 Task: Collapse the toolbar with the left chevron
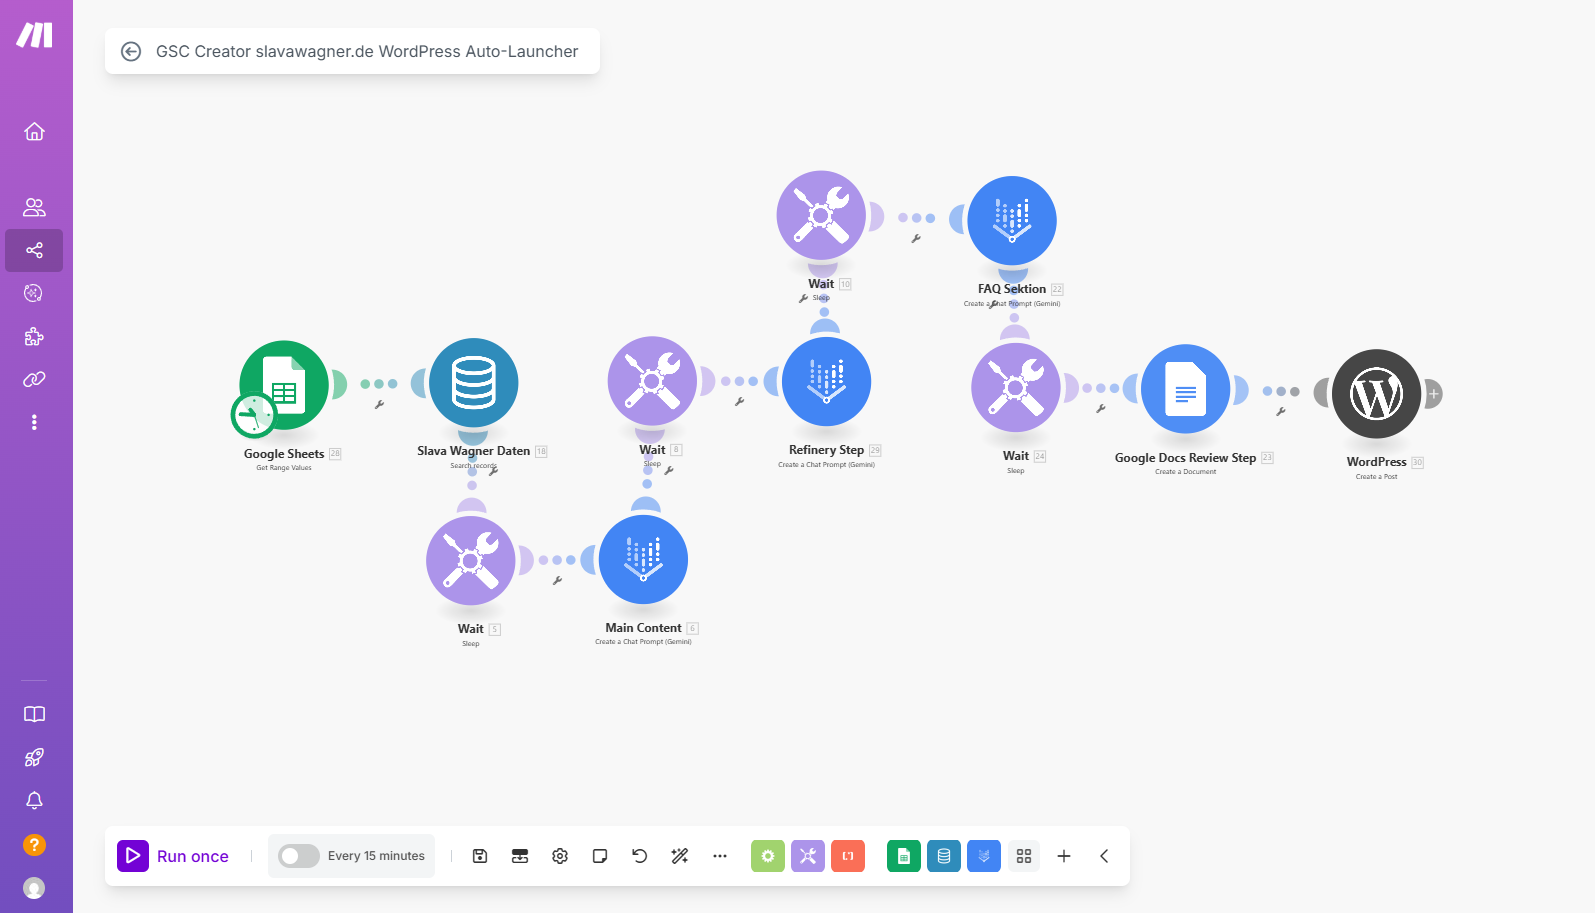pyautogui.click(x=1104, y=856)
